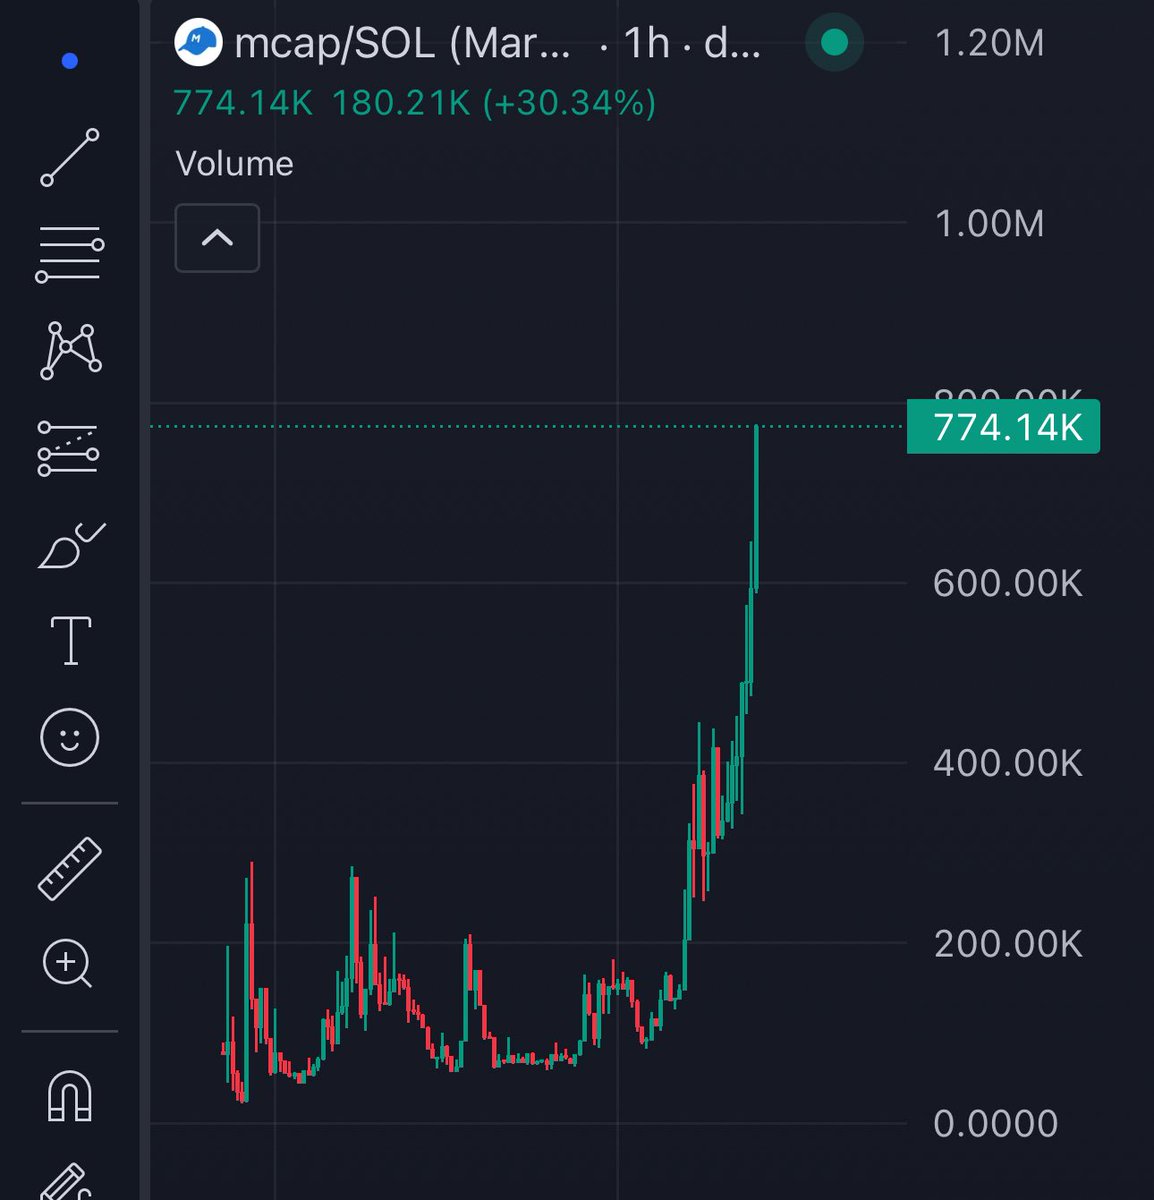
Task: Click the 1h interval label
Action: point(646,44)
